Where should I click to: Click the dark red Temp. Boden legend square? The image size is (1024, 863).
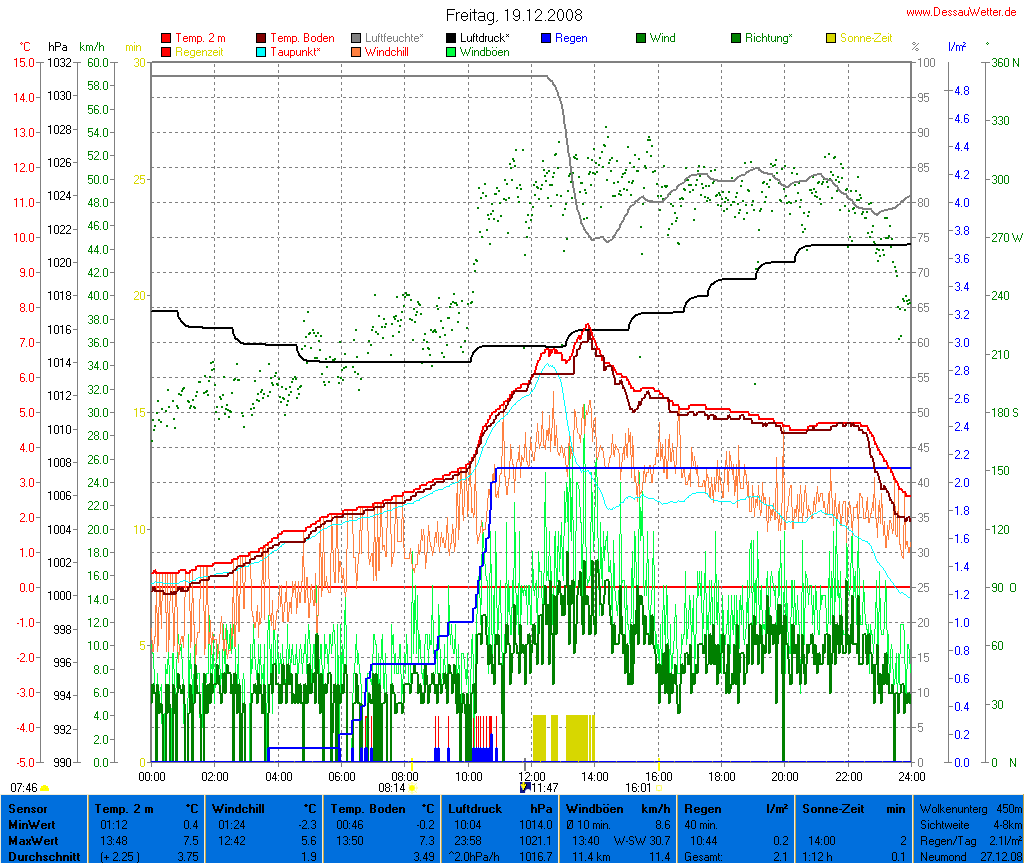(x=262, y=38)
